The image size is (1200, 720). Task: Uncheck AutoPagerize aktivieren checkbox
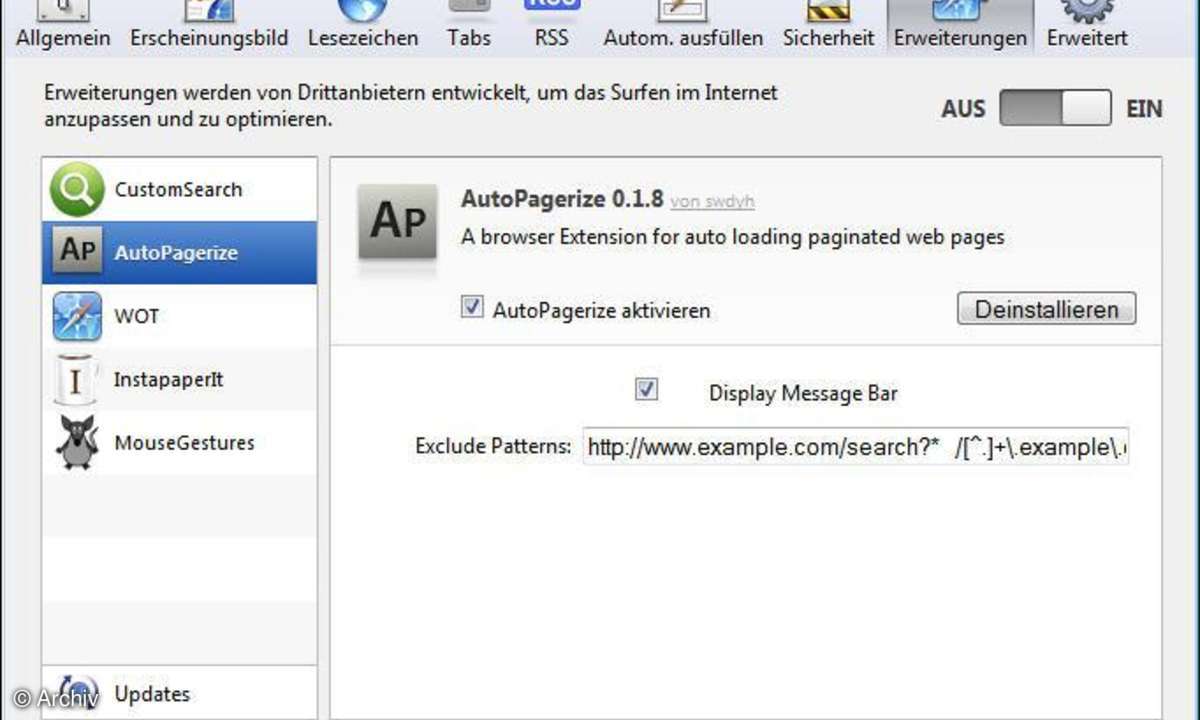tap(472, 308)
